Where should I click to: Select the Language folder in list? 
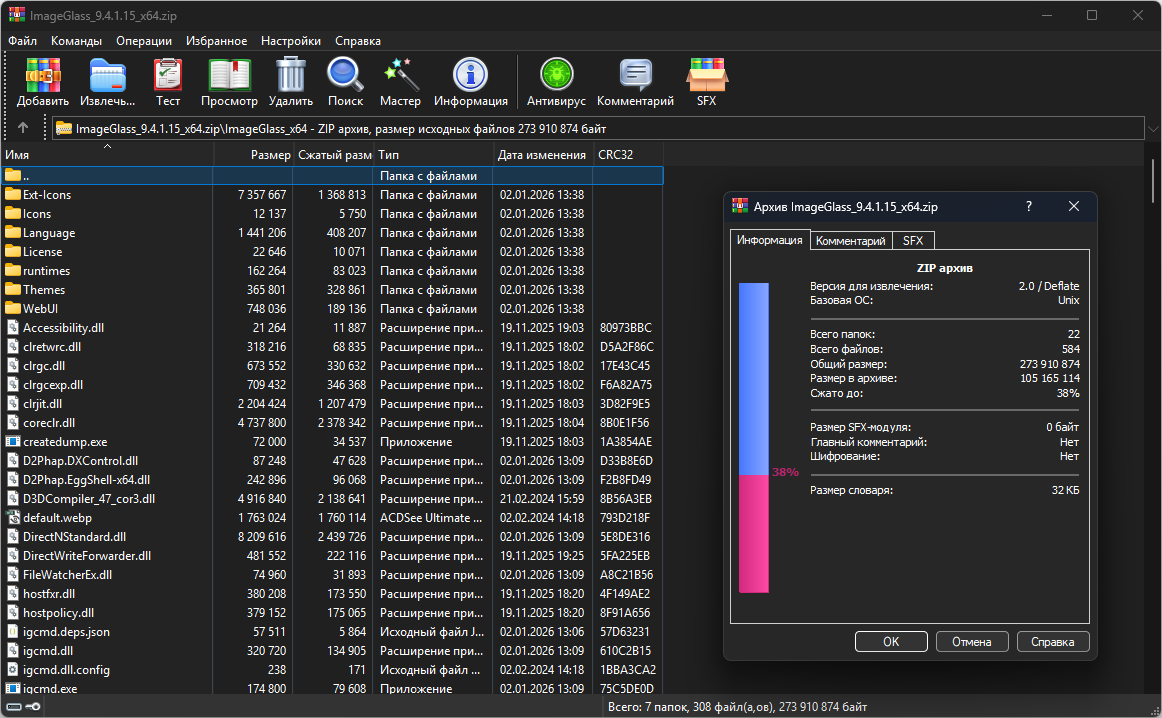click(49, 233)
